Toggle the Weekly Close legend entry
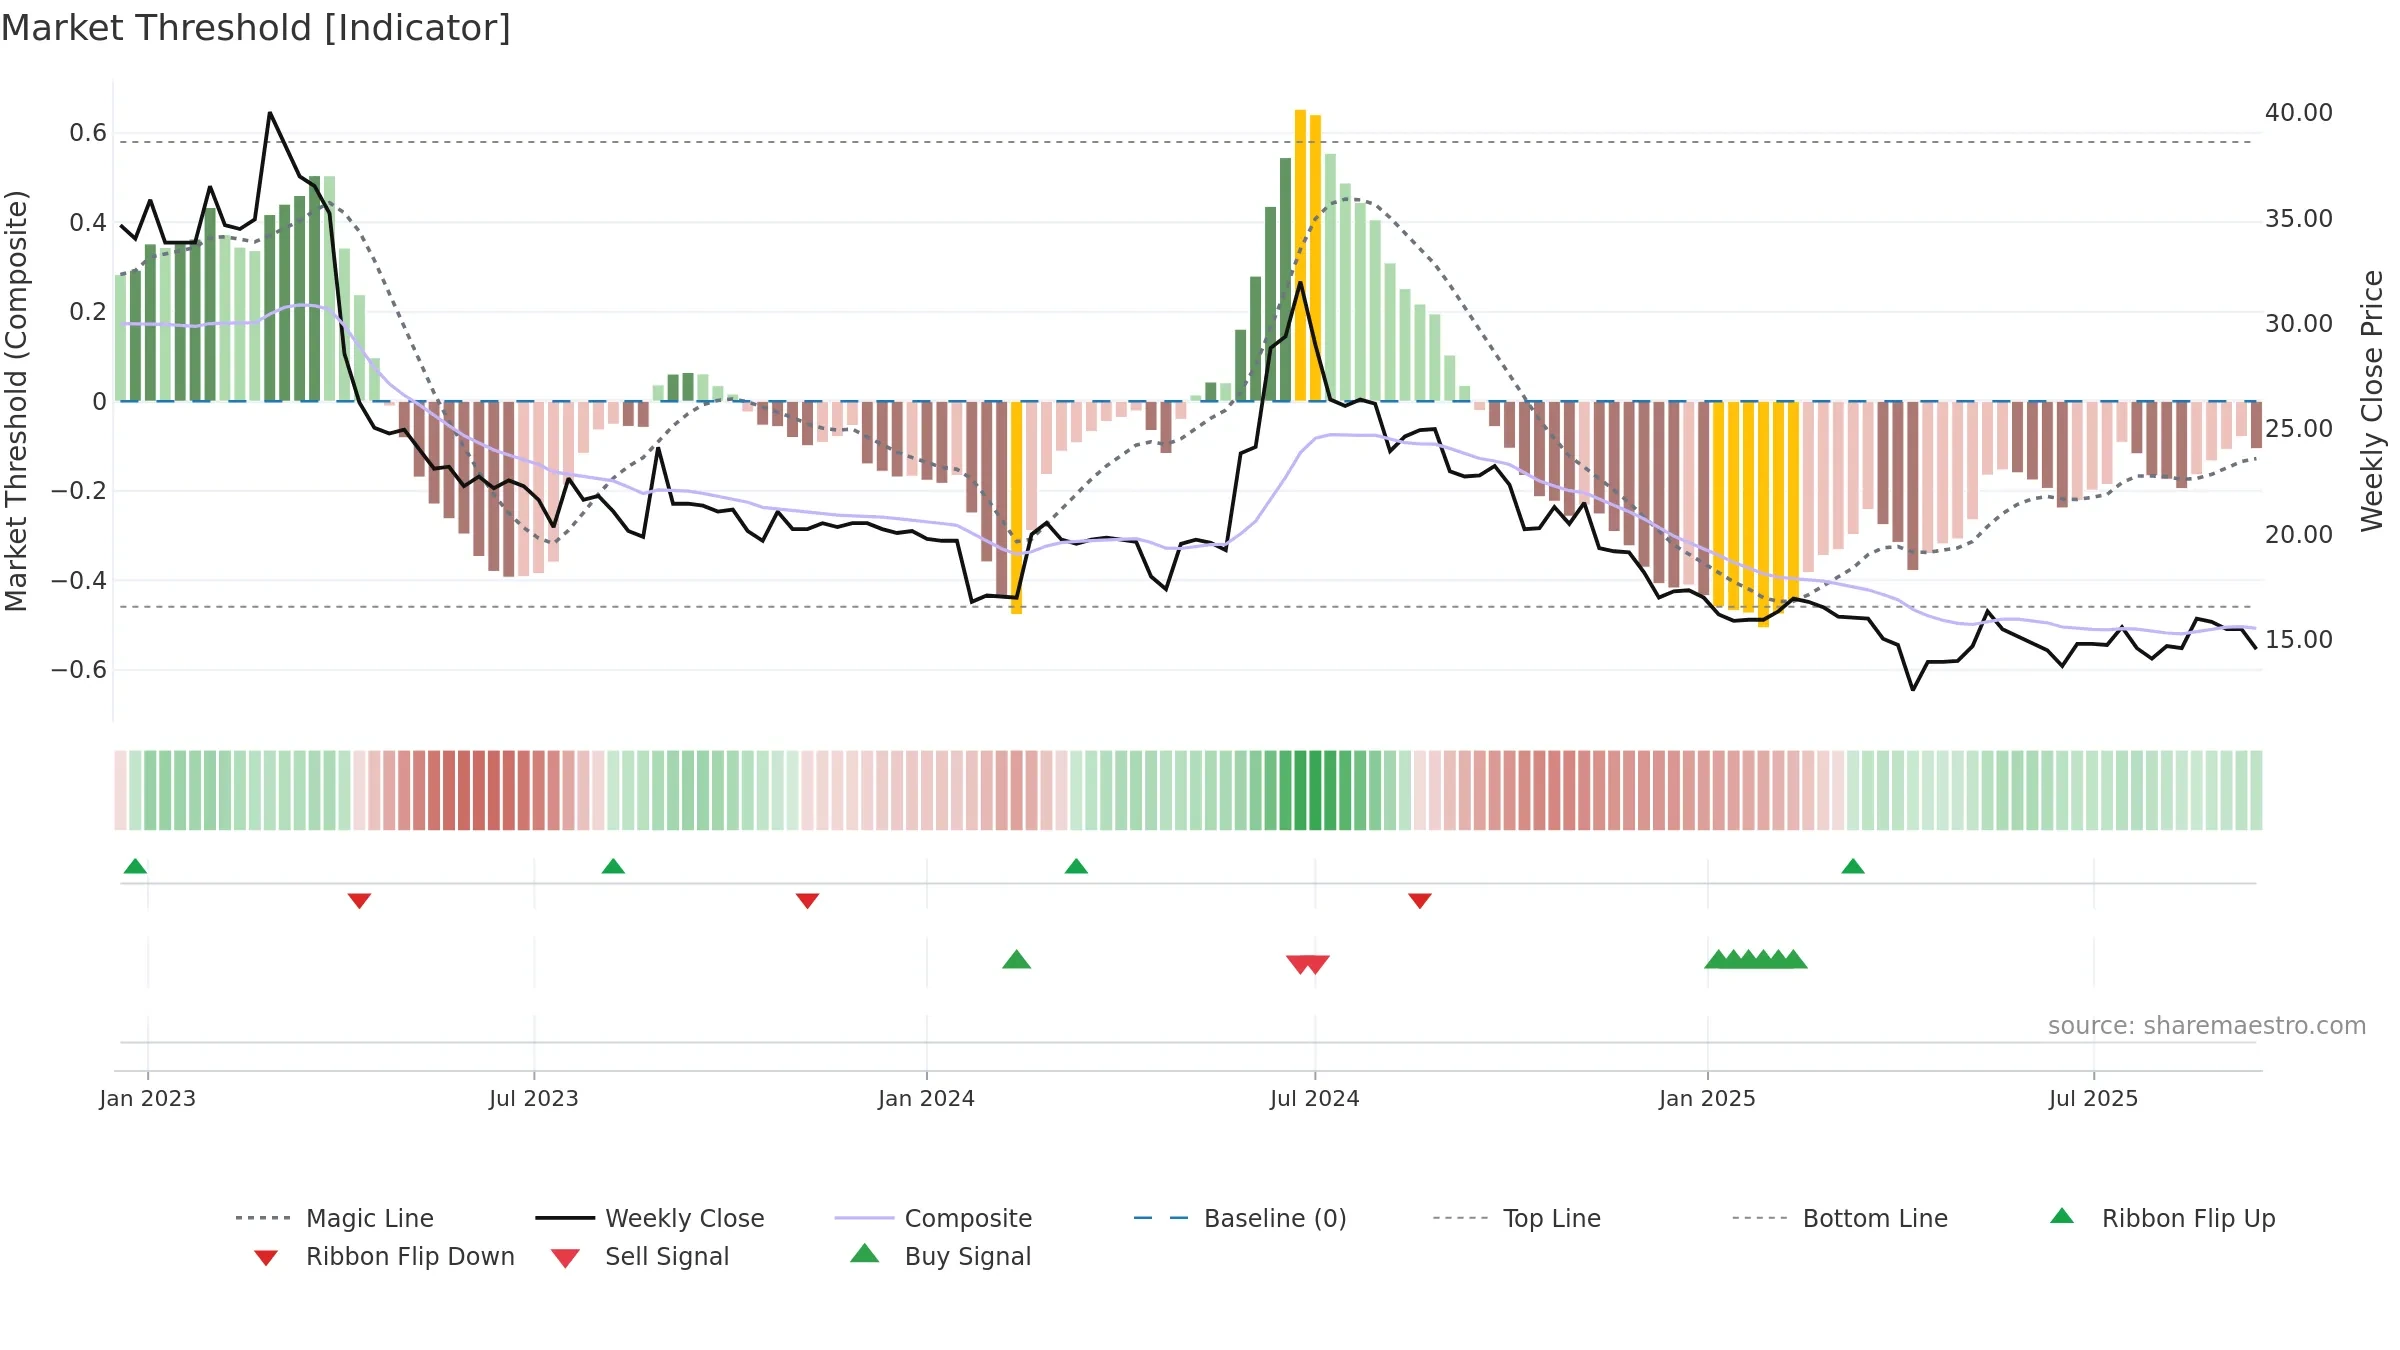 point(650,1218)
